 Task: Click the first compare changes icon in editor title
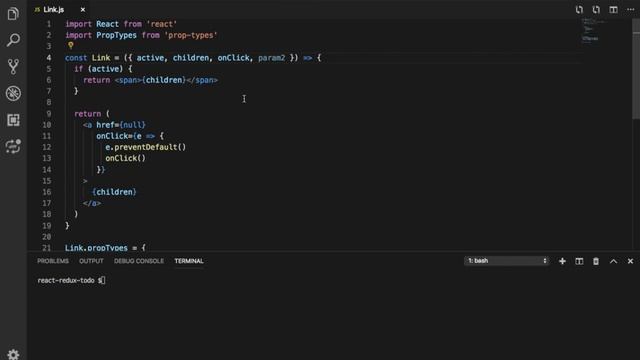tap(579, 9)
